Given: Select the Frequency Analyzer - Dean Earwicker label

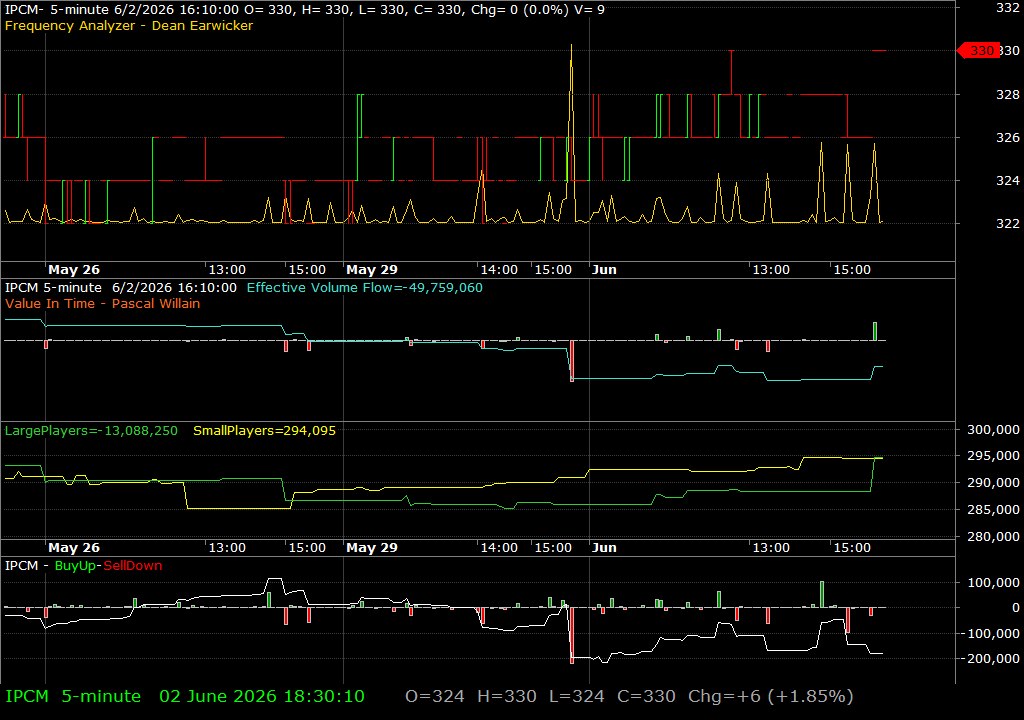Looking at the screenshot, I should click(129, 25).
